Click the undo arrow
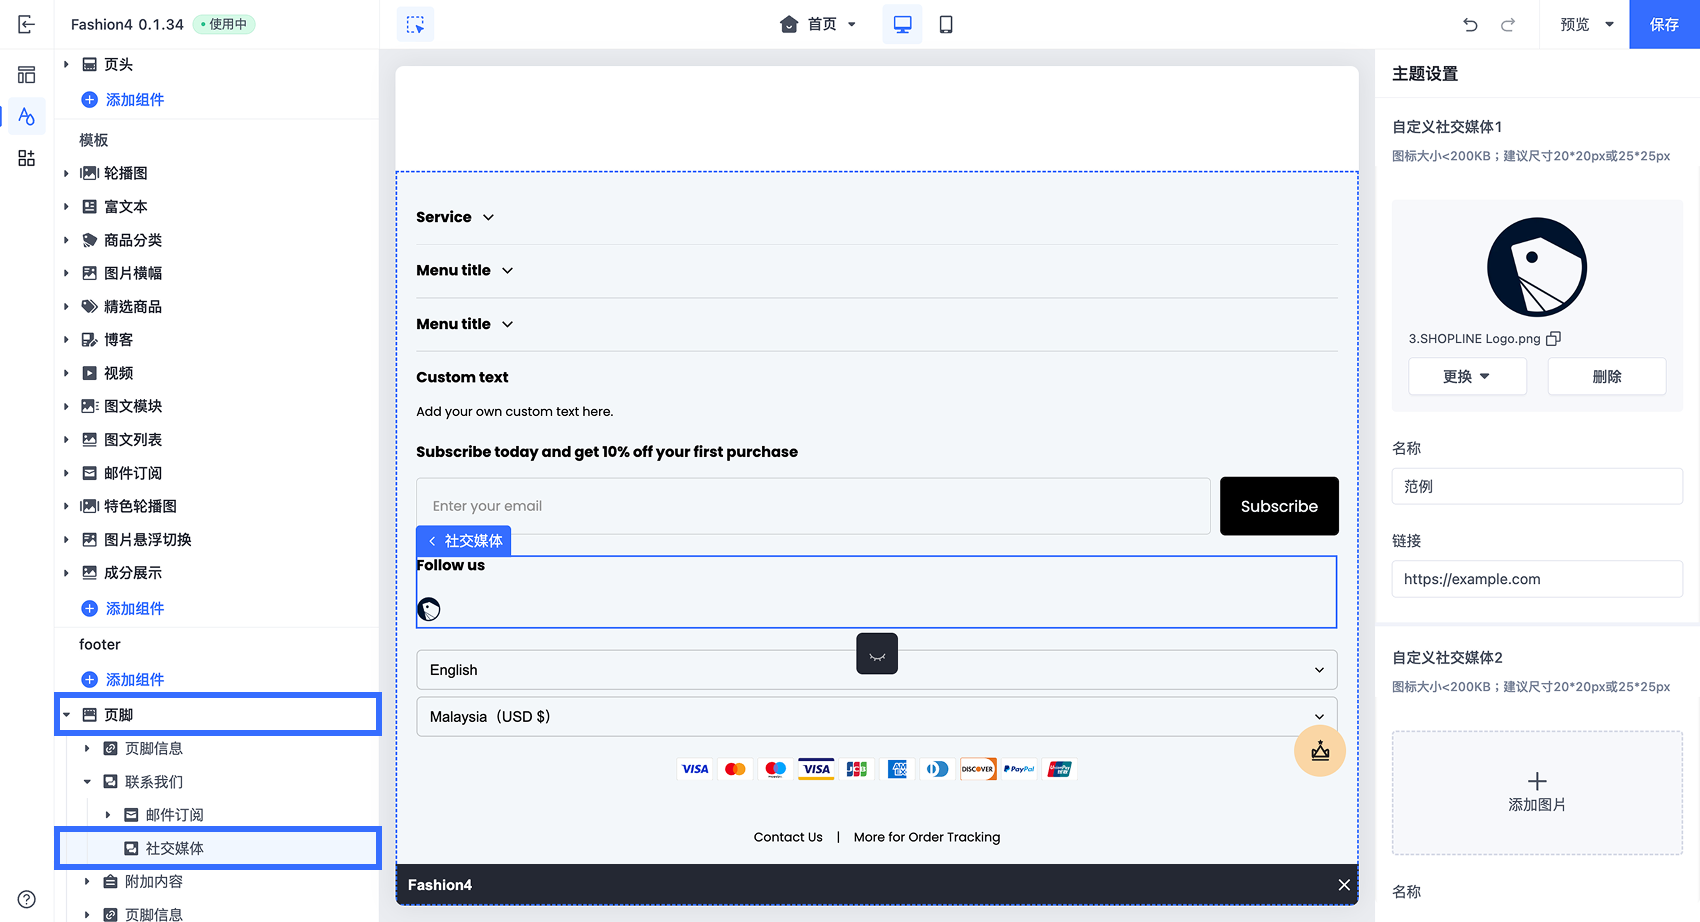The width and height of the screenshot is (1700, 922). 1470,24
